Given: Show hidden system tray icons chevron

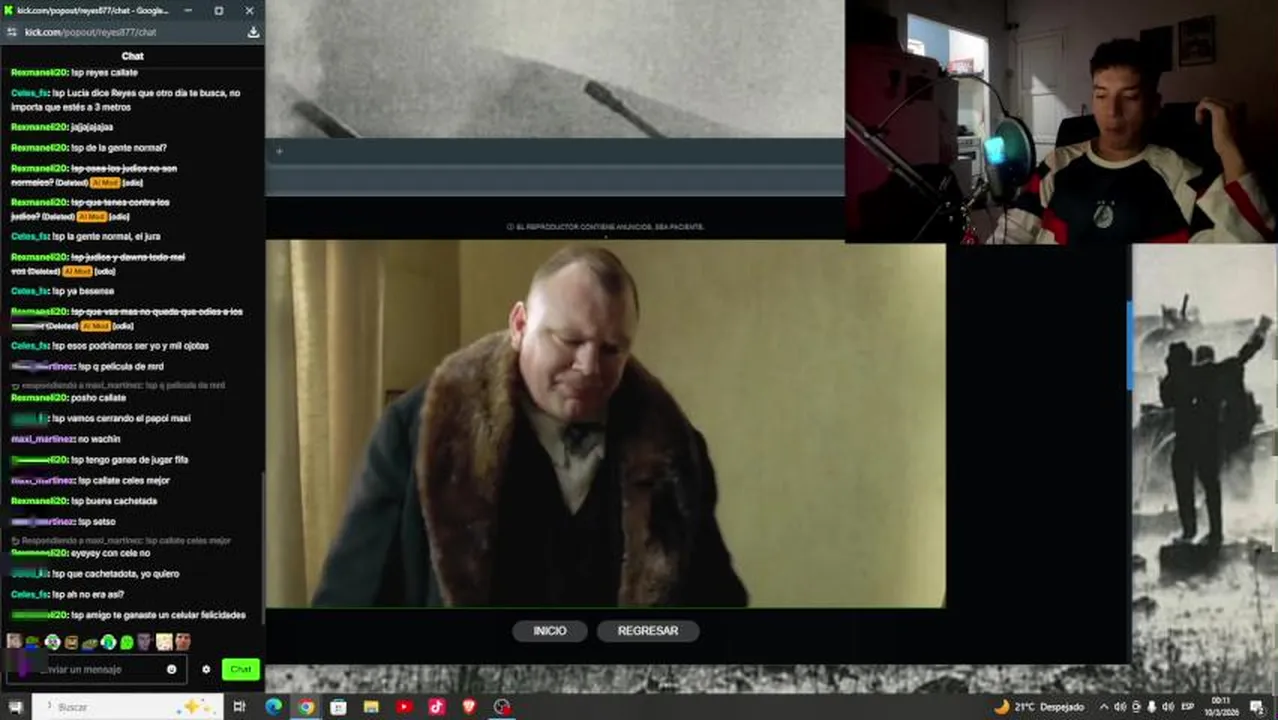Looking at the screenshot, I should click(x=1104, y=707).
